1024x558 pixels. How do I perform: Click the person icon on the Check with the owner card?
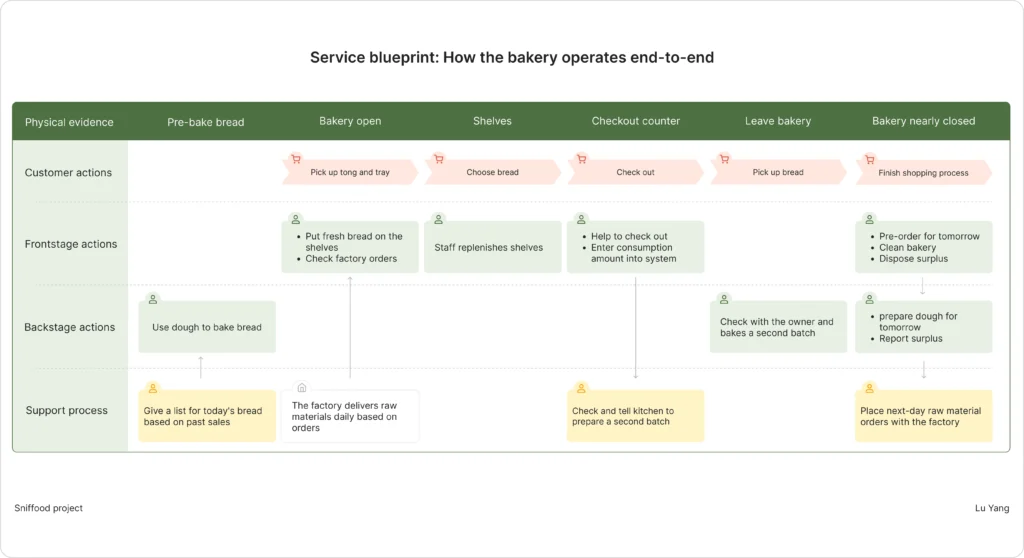pos(725,299)
